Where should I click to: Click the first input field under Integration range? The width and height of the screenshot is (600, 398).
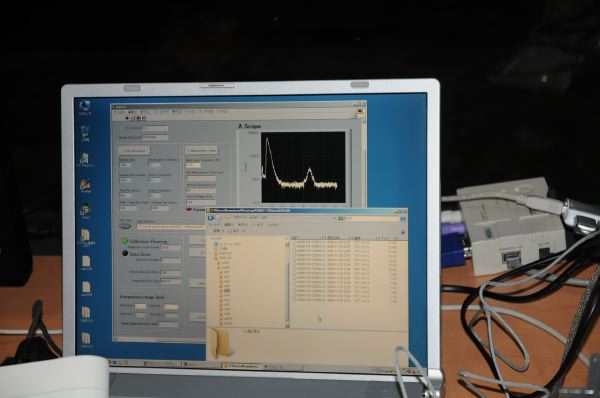140,307
